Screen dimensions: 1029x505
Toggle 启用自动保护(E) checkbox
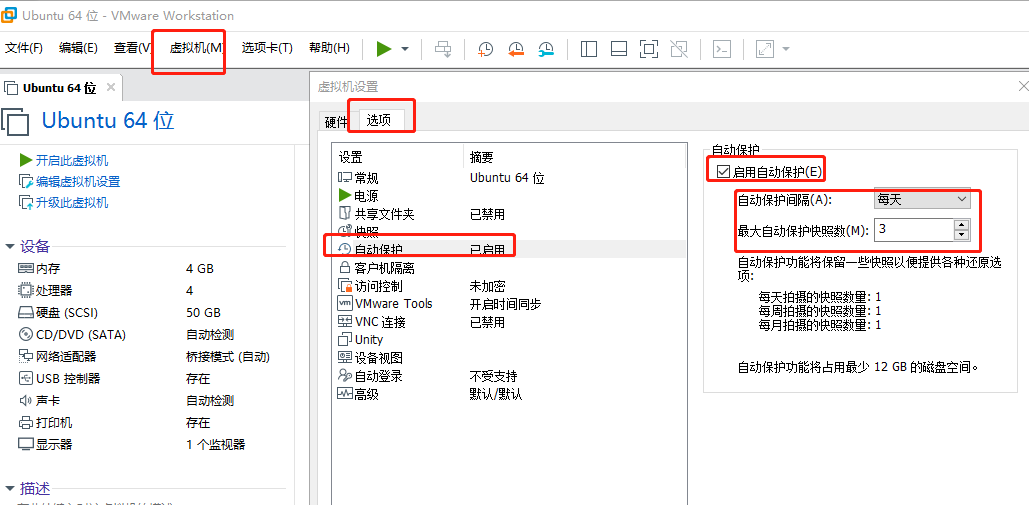[723, 172]
